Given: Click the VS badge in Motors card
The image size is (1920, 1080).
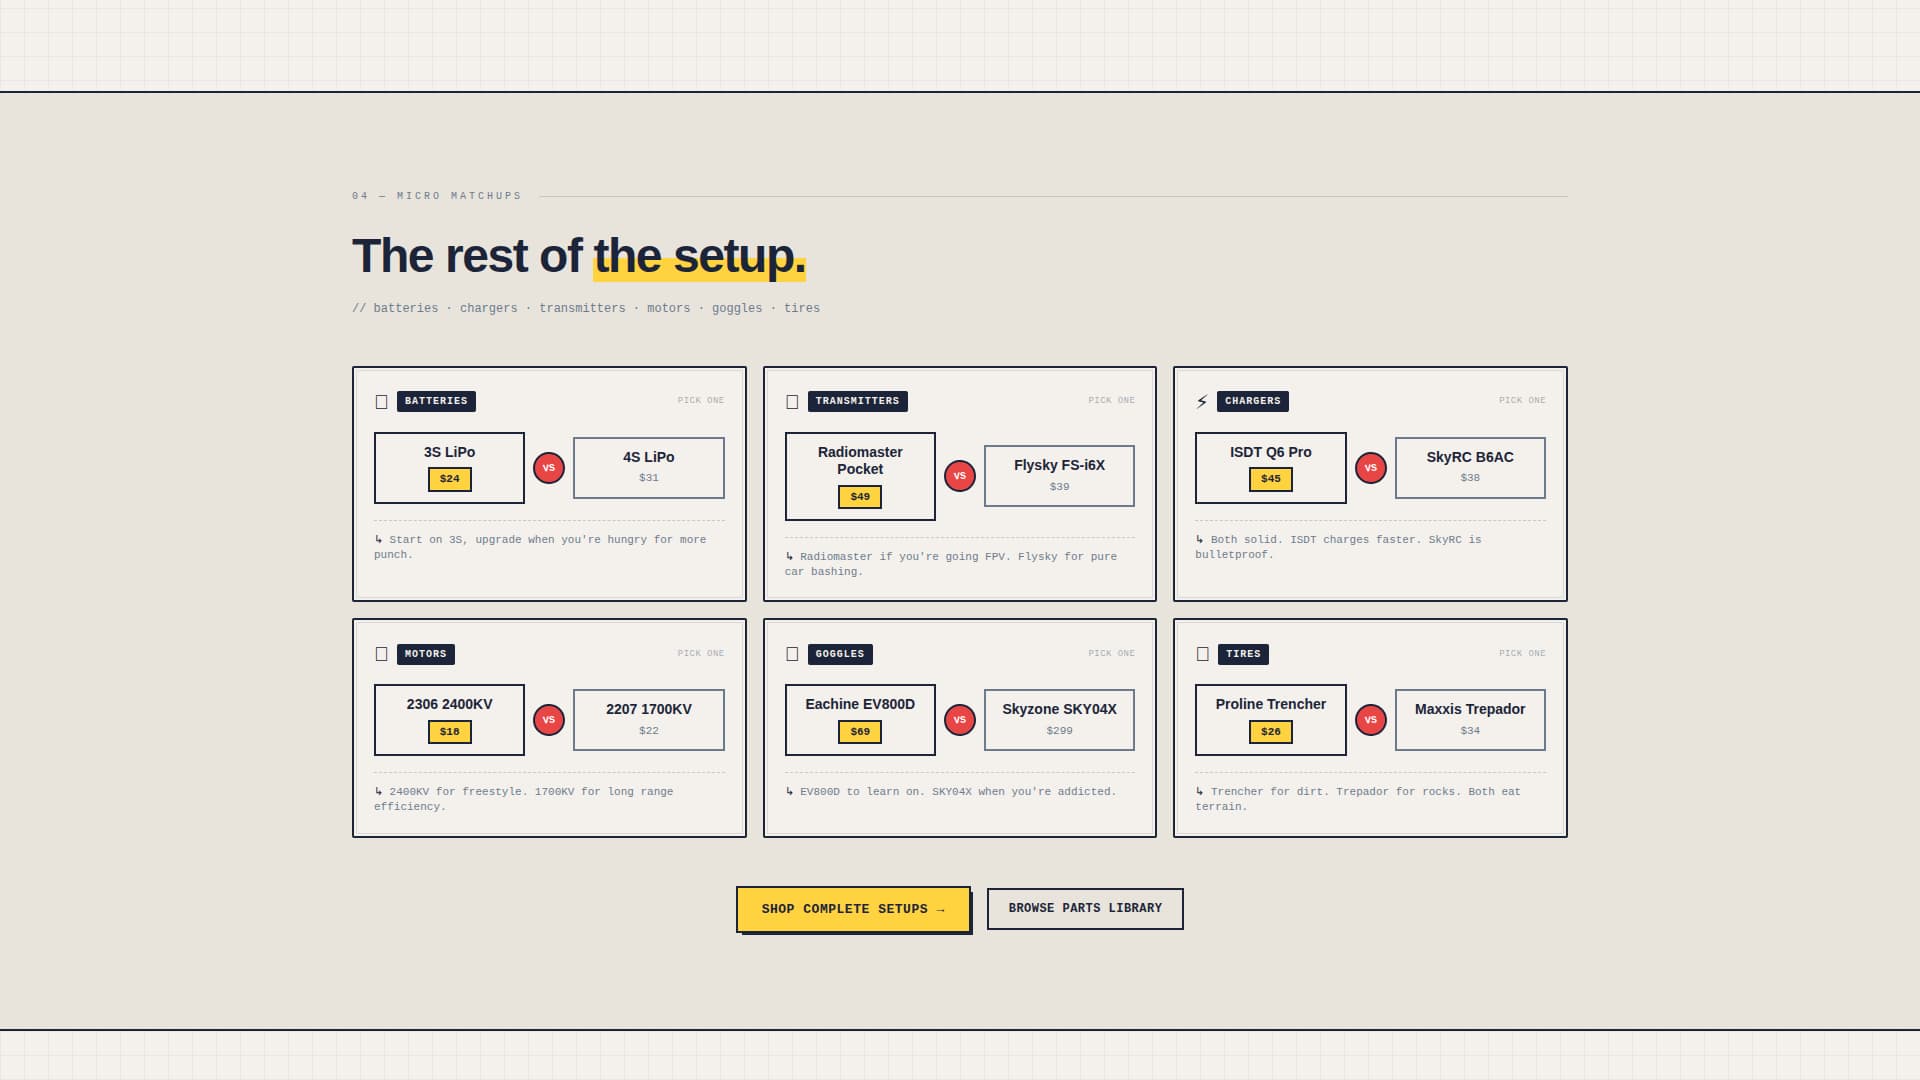Looking at the screenshot, I should coord(549,720).
